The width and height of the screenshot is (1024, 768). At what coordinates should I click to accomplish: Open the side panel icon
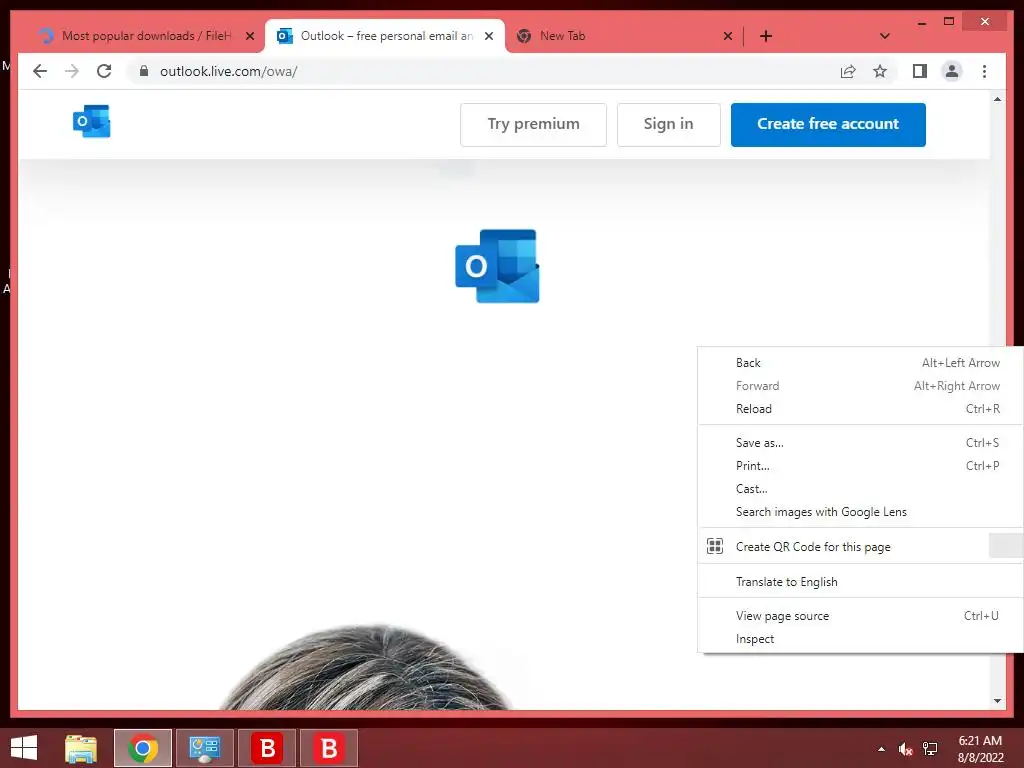[x=920, y=71]
